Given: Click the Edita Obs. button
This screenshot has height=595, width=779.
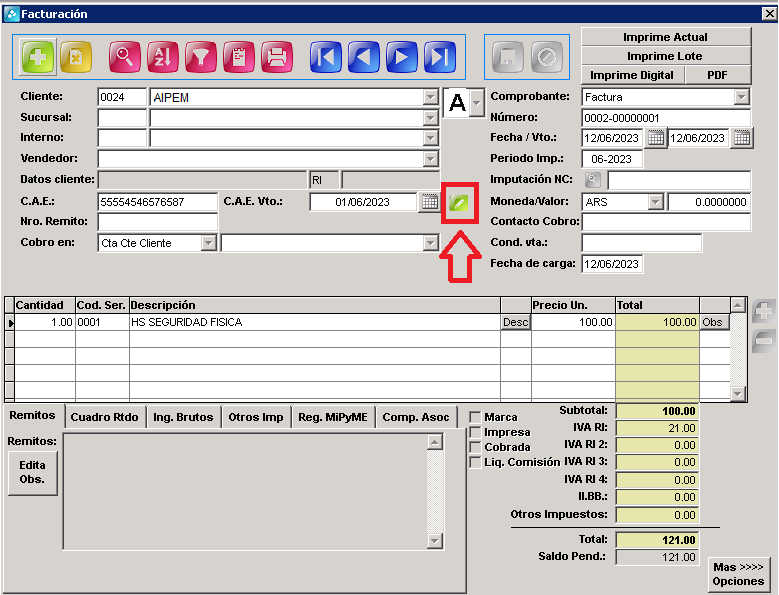Looking at the screenshot, I should click(32, 472).
